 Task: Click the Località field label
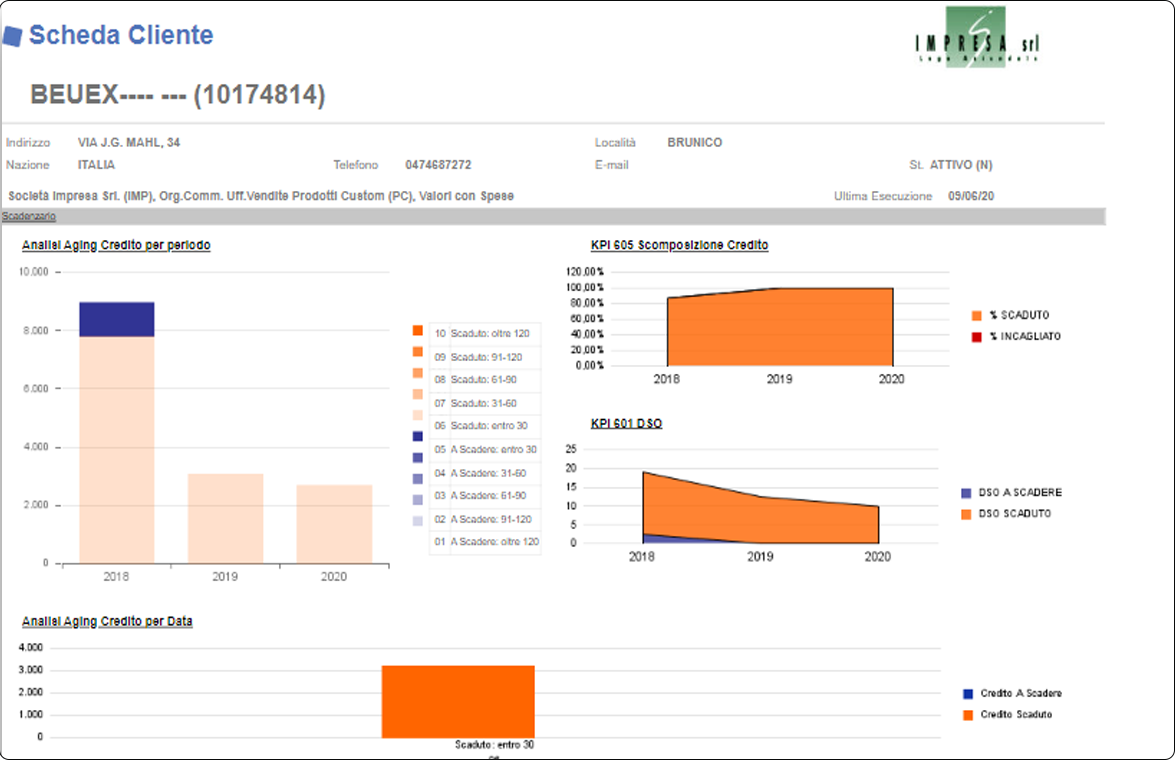615,142
